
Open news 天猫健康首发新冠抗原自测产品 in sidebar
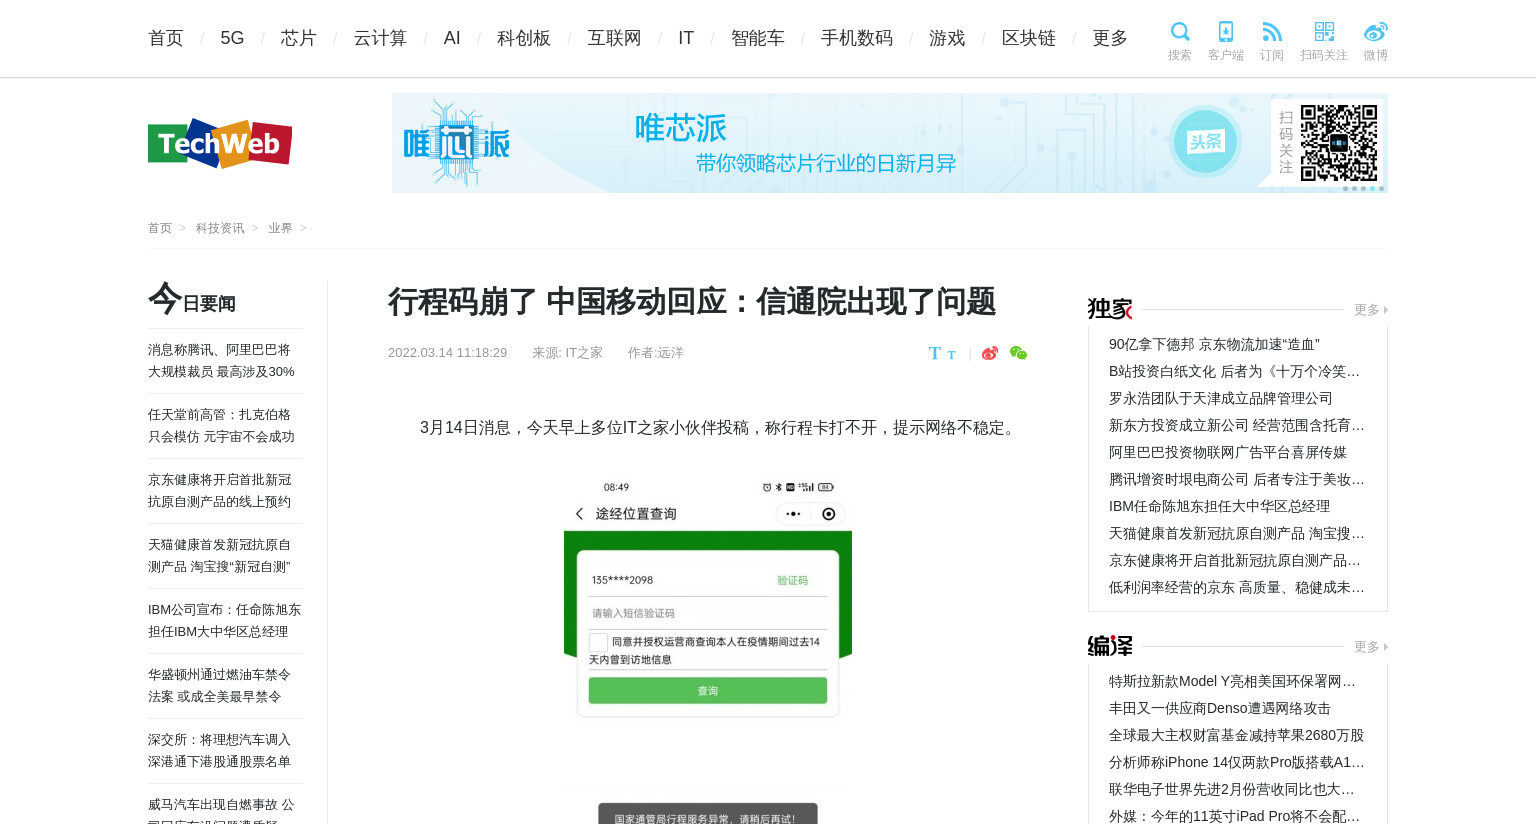220,556
